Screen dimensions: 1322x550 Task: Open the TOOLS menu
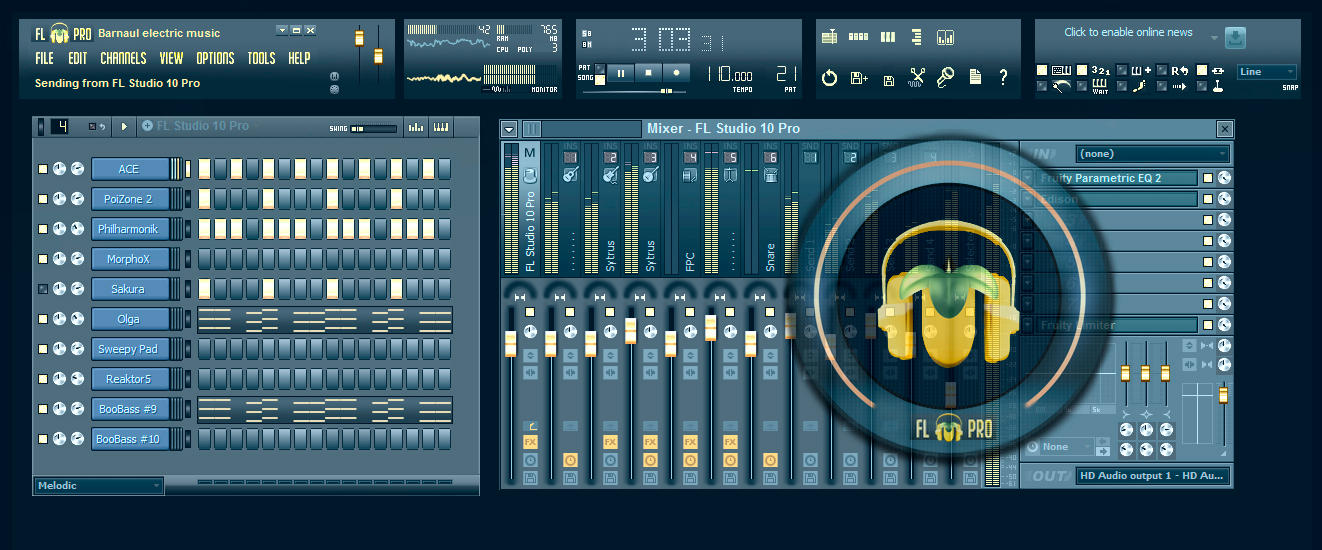261,59
